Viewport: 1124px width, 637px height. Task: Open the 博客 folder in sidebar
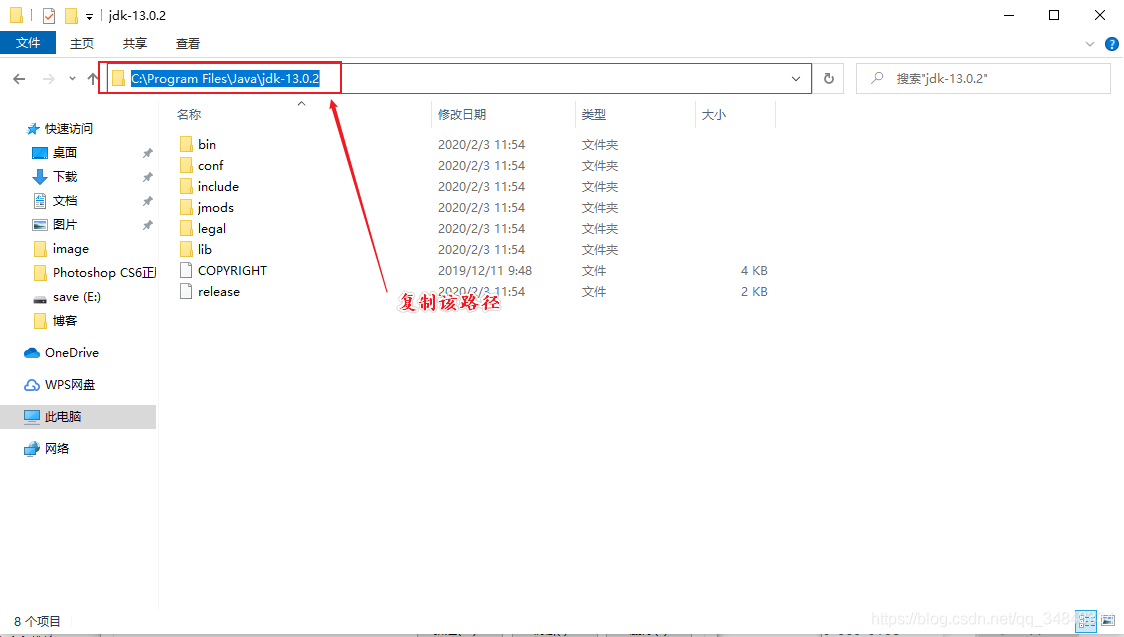click(65, 320)
